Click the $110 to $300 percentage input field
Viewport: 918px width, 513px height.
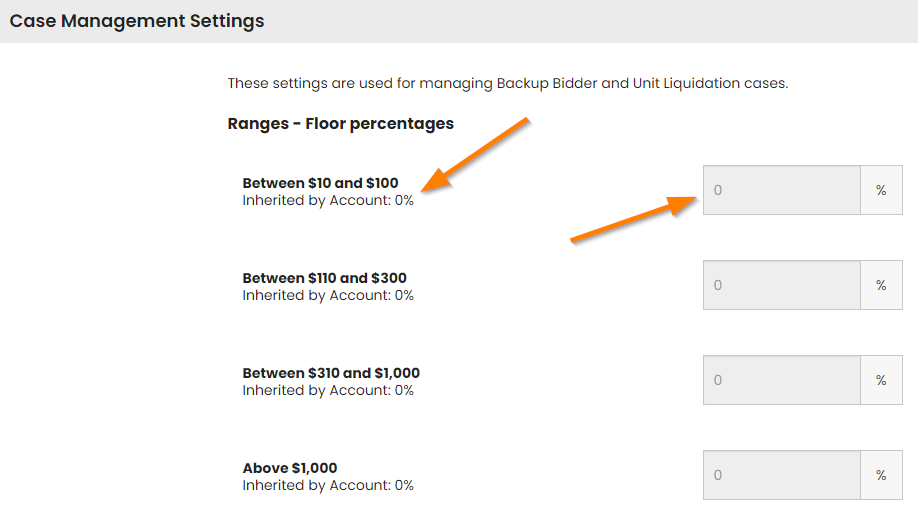[x=782, y=285]
